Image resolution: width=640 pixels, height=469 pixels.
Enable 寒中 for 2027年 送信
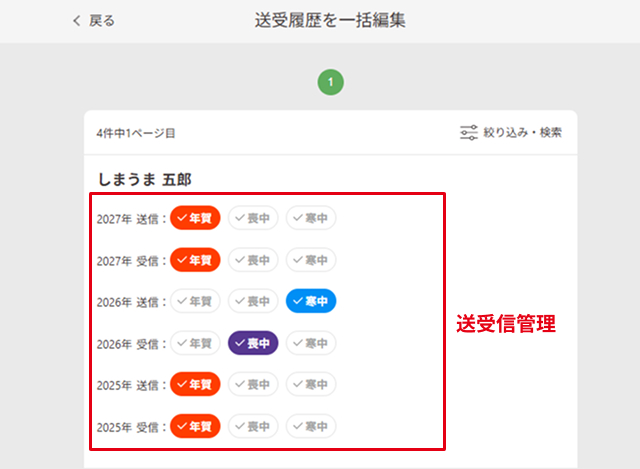point(311,218)
